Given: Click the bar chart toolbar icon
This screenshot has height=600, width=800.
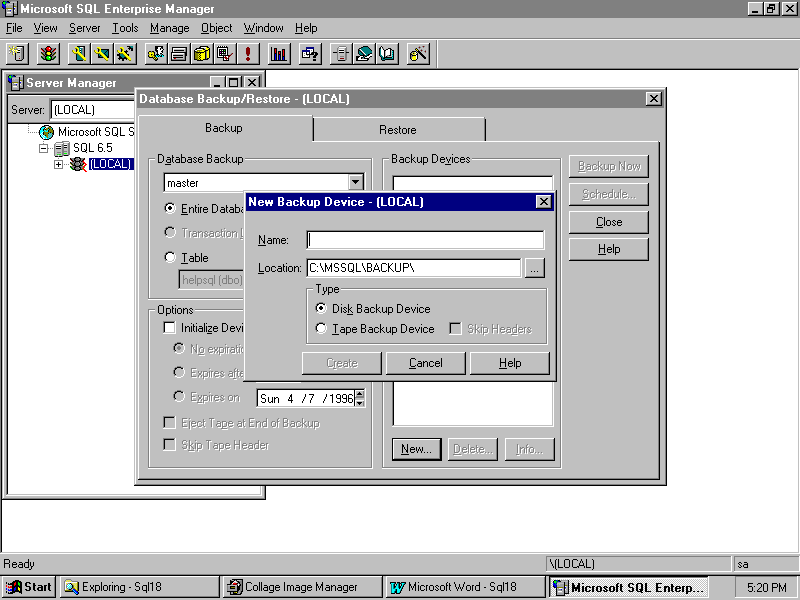Looking at the screenshot, I should pos(279,54).
